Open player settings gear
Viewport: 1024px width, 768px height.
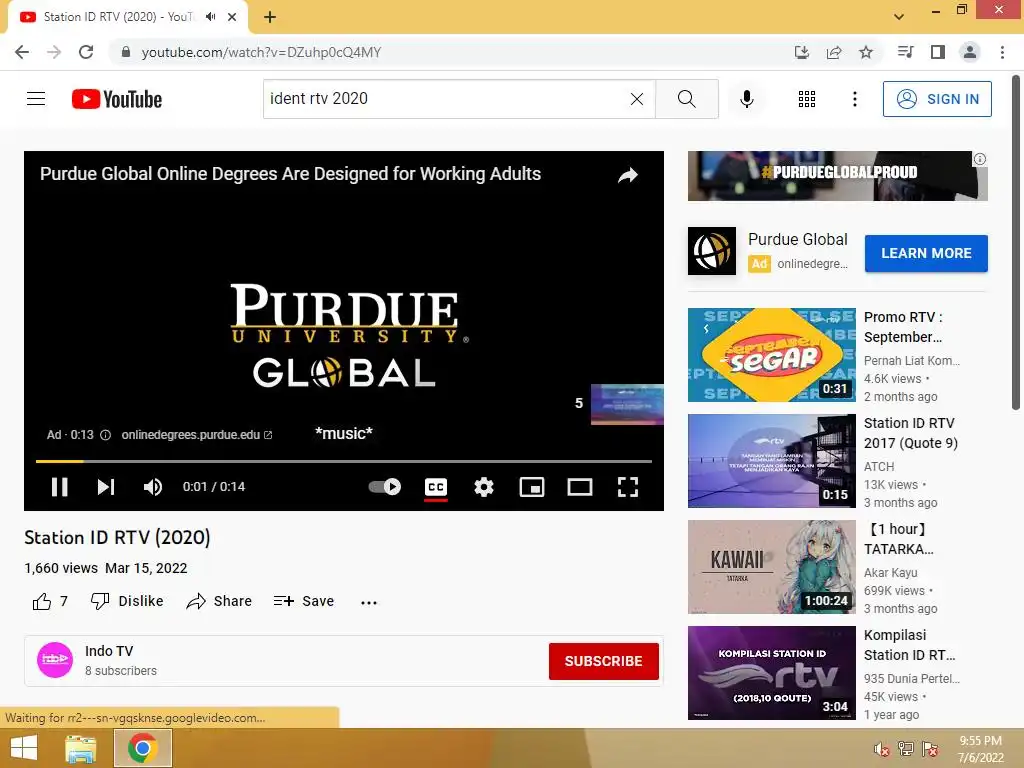483,487
